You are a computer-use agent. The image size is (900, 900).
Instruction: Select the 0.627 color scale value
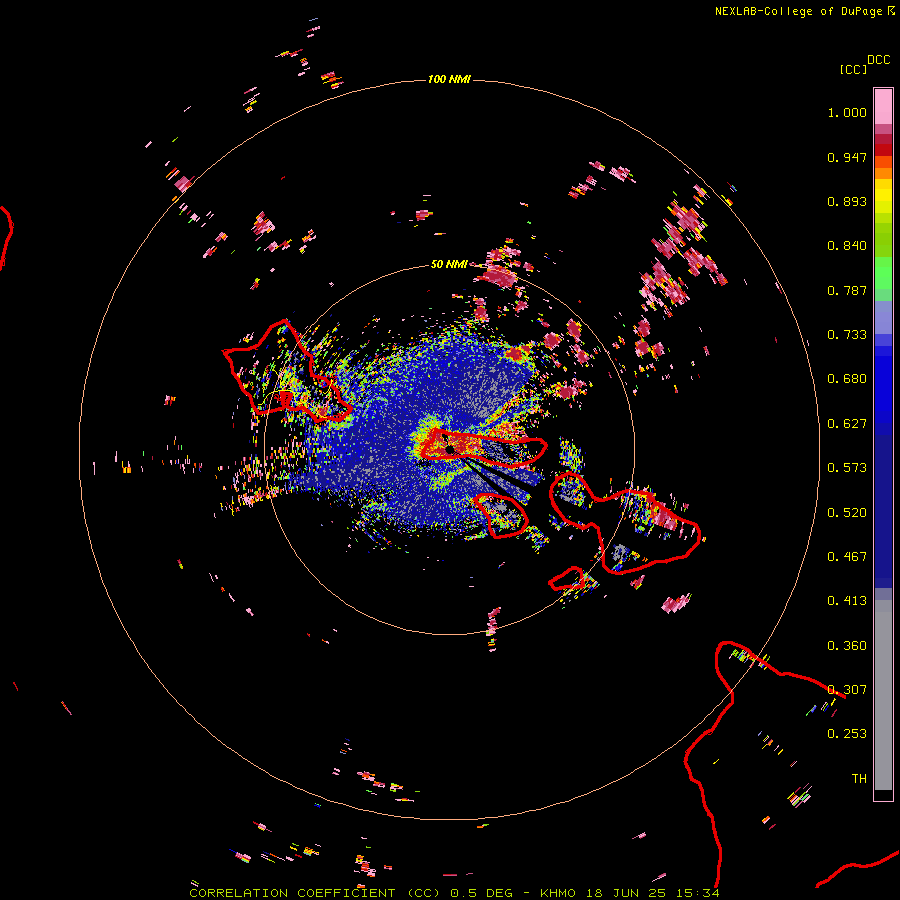tap(847, 424)
